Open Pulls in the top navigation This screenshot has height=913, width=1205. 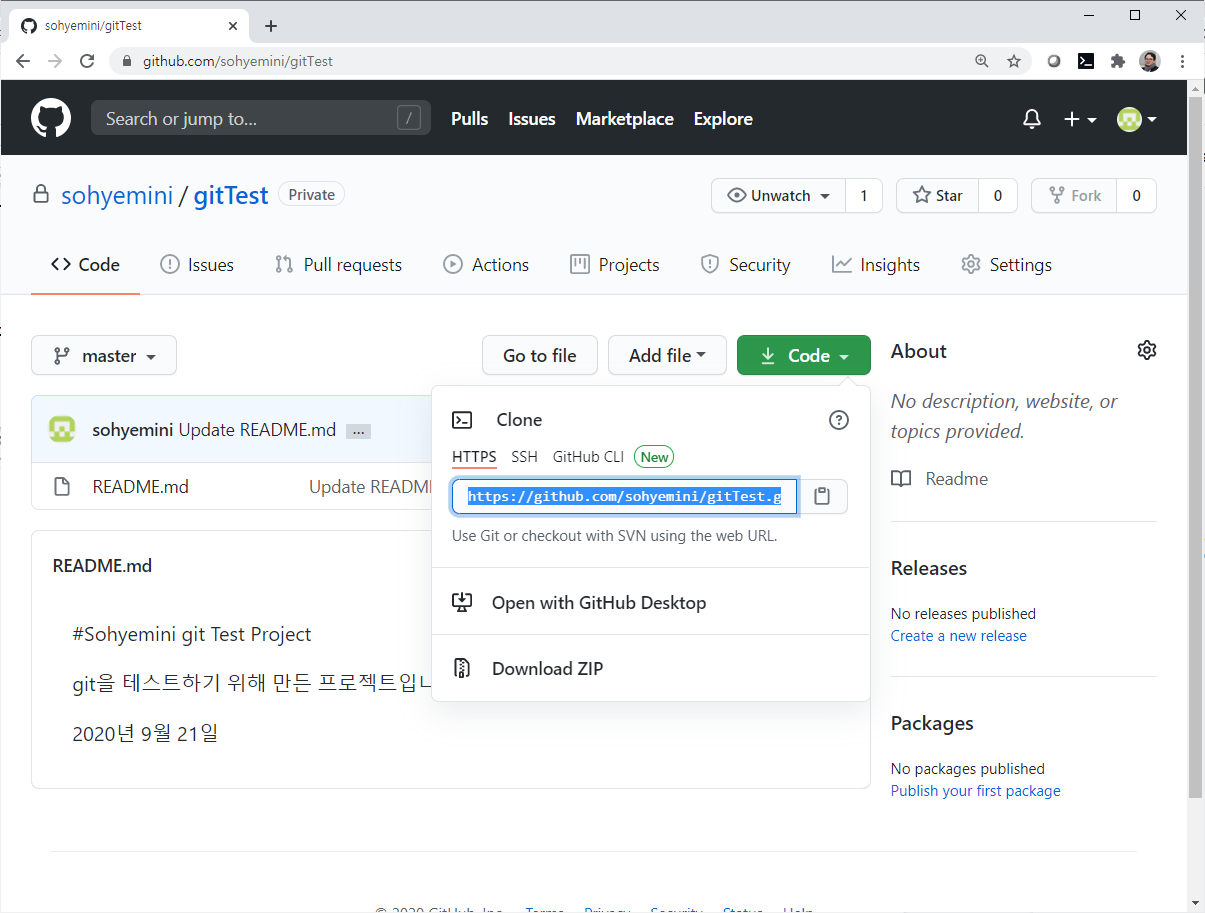[469, 119]
